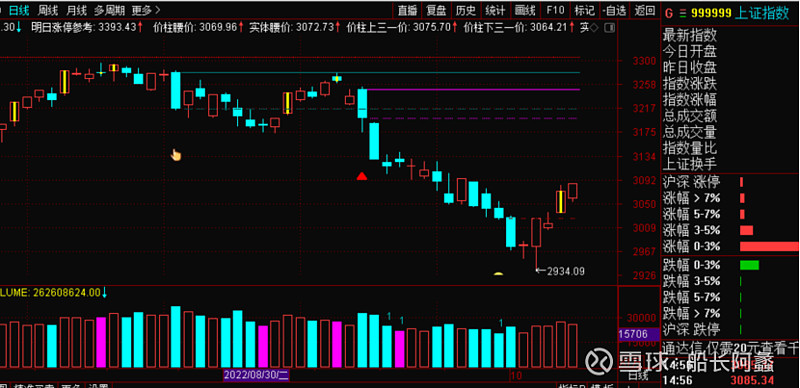Screen dimensions: 800x388
Task: Click the 2934.09 low price label
Action: pos(566,271)
